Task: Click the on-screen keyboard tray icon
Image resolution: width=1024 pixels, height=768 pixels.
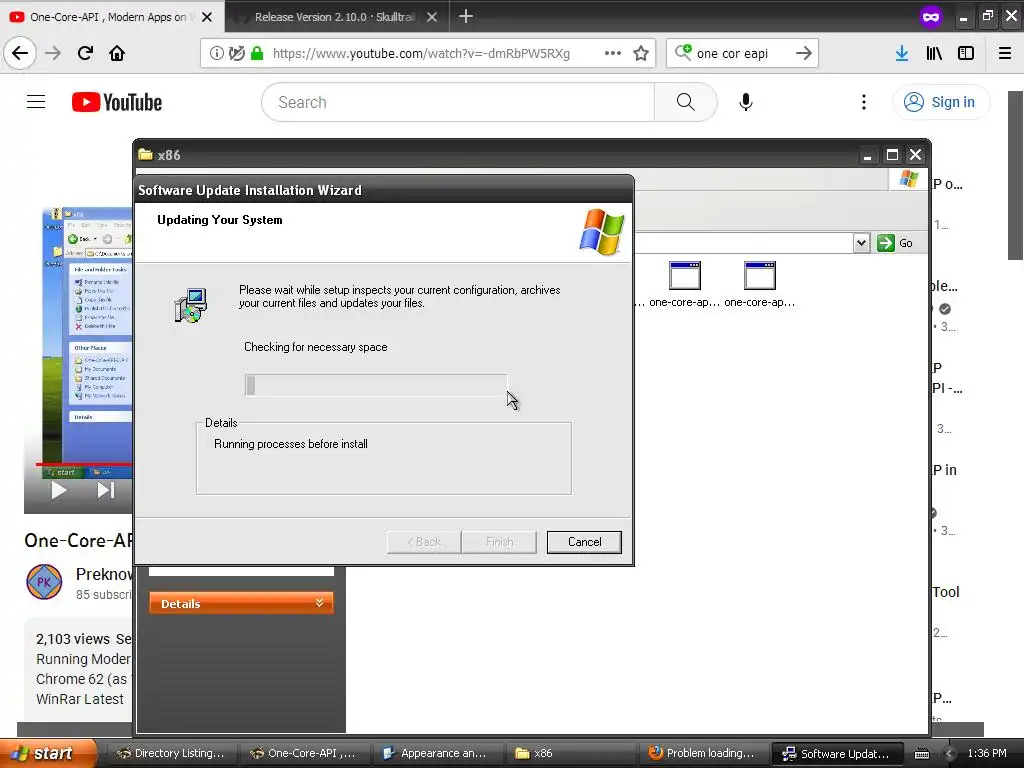Action: coord(921,754)
